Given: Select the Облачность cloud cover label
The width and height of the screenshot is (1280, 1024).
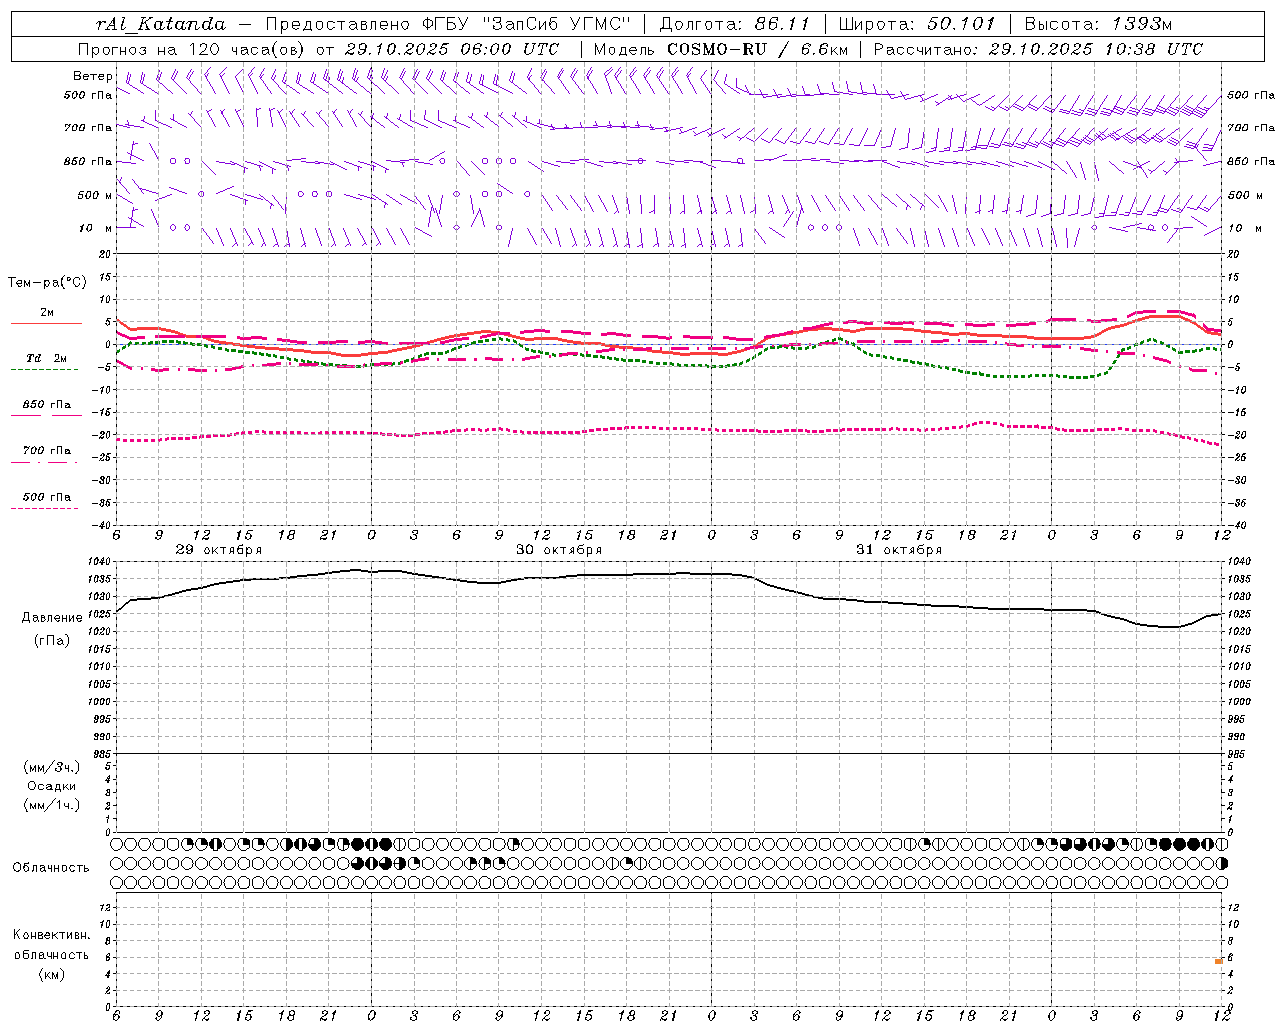Looking at the screenshot, I should (x=51, y=868).
